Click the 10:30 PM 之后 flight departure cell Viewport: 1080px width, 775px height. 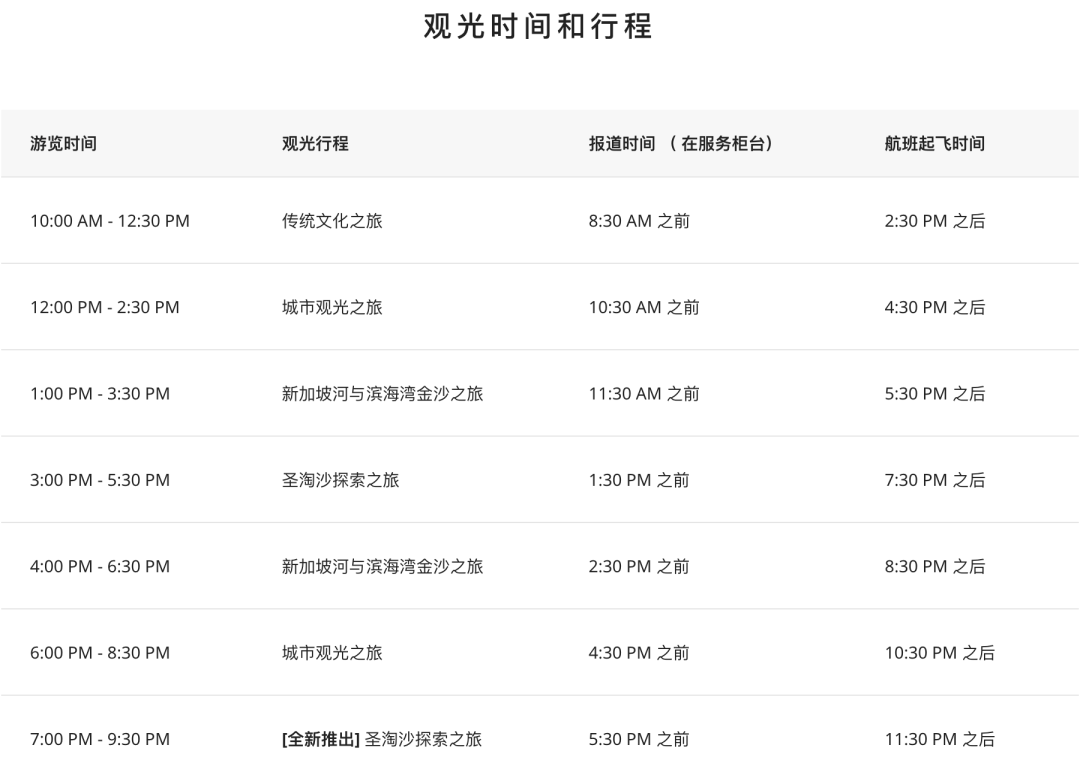(x=939, y=652)
